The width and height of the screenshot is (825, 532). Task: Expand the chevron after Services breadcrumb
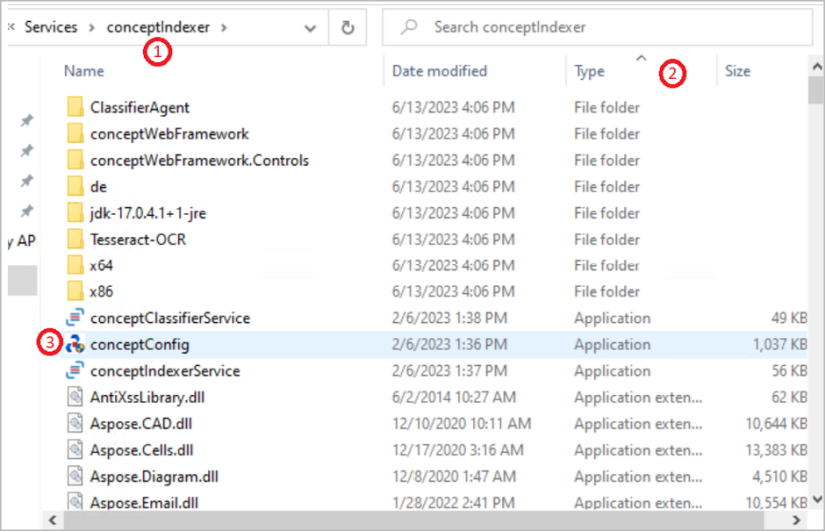[x=92, y=28]
